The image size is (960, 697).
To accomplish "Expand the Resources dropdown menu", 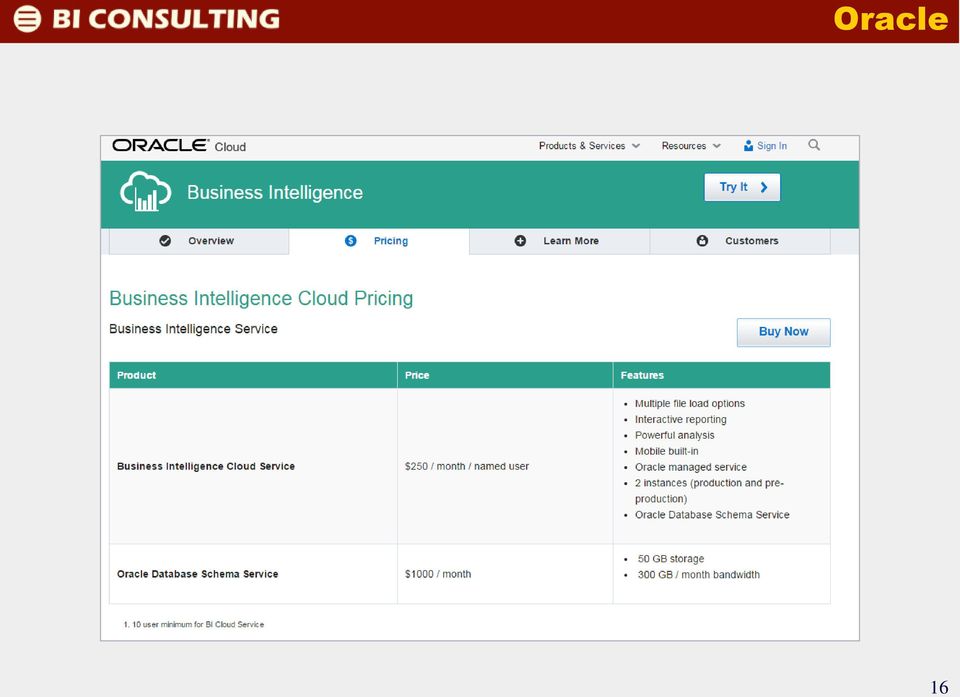I will [691, 146].
